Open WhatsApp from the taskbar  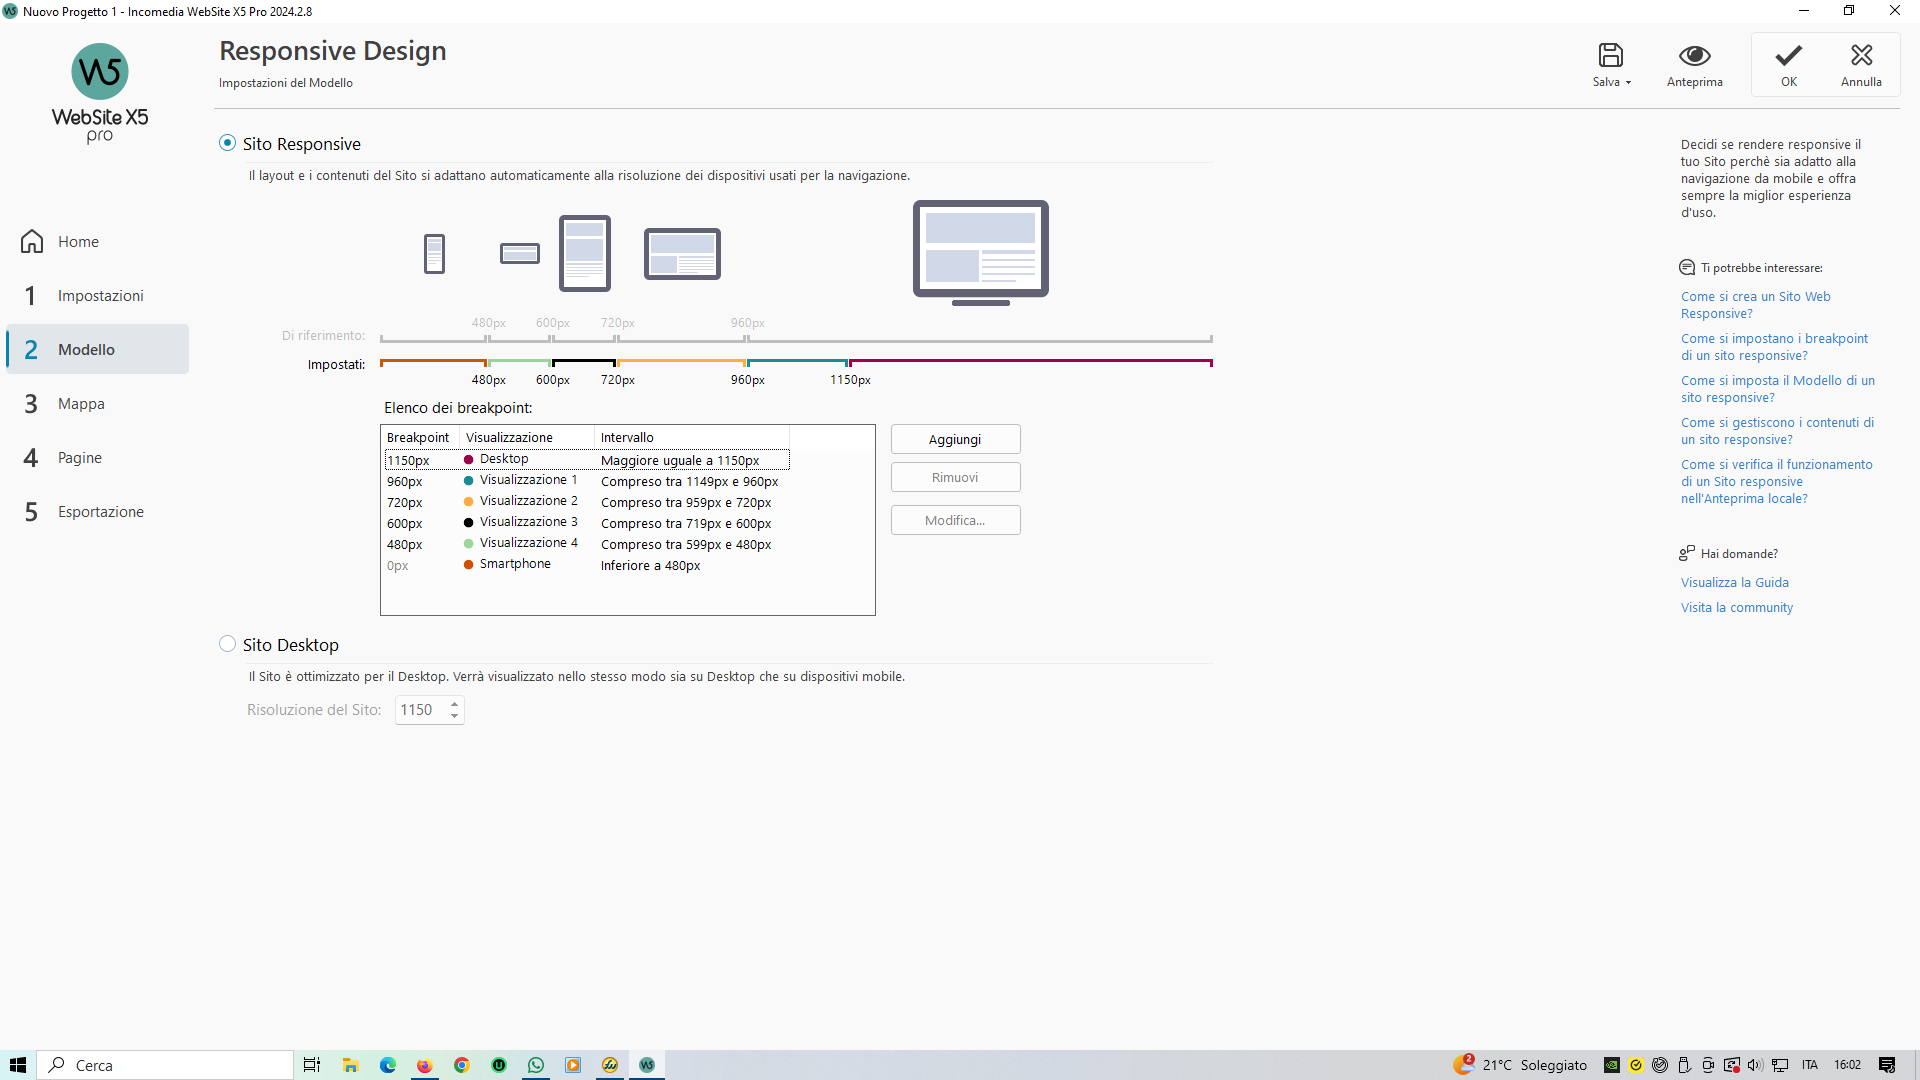pos(536,1065)
